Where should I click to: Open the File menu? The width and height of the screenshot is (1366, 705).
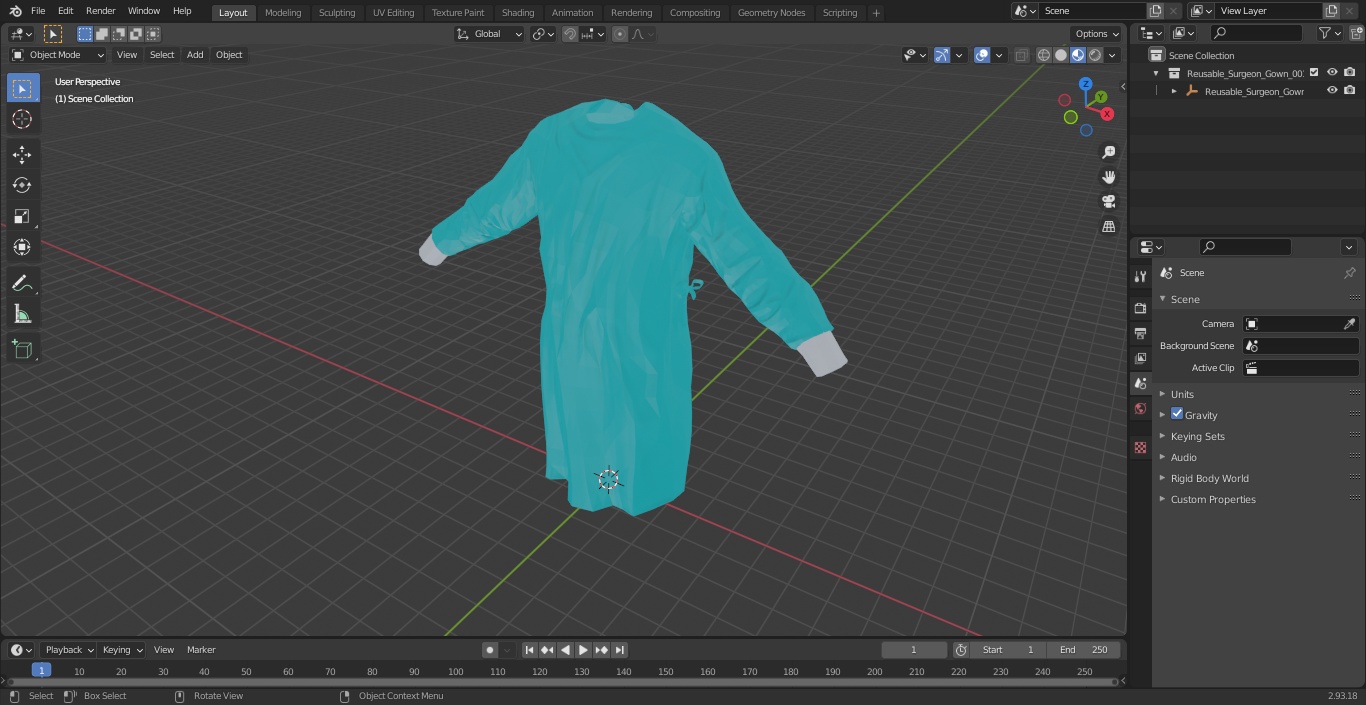38,11
